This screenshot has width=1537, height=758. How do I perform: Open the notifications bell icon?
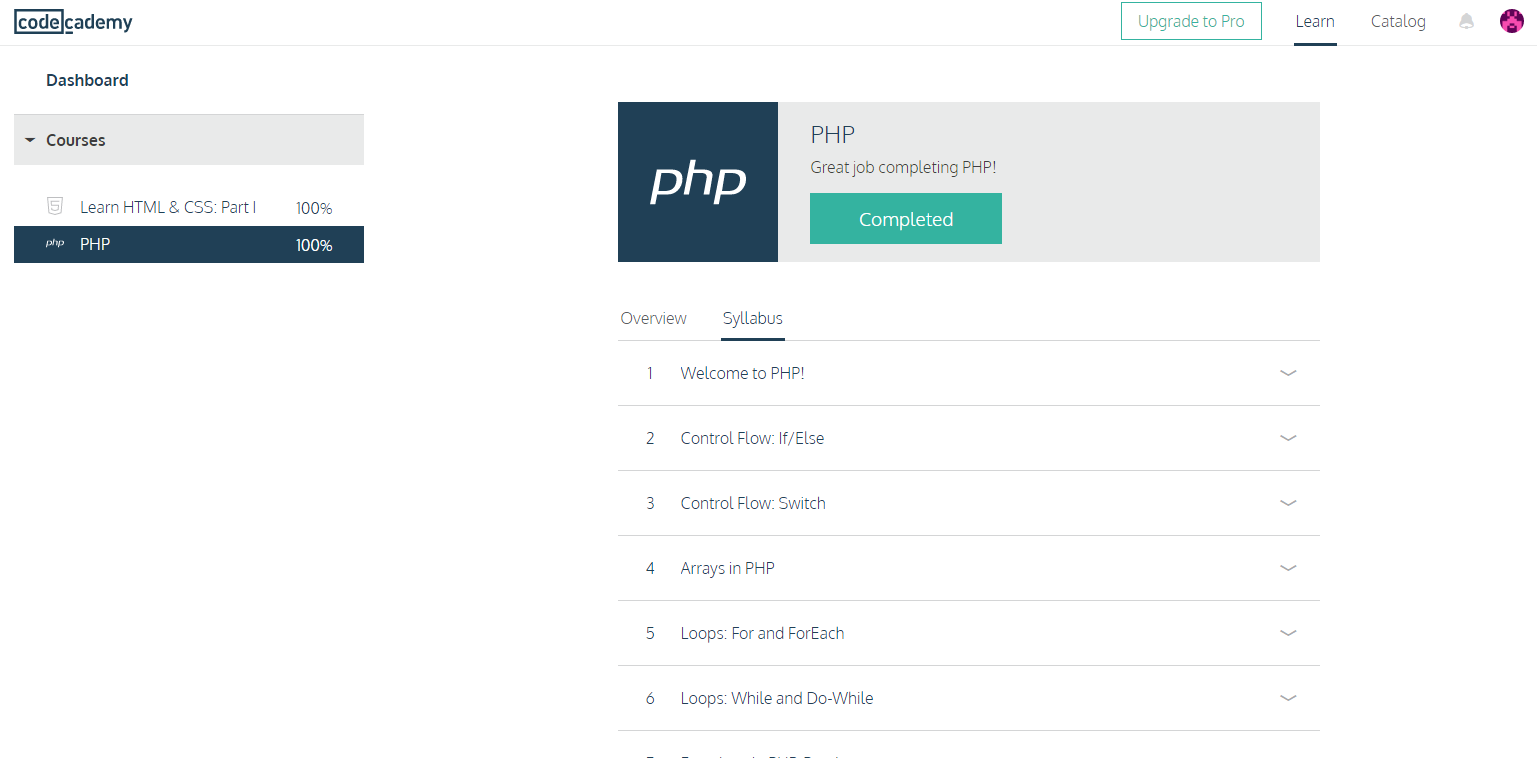point(1467,21)
